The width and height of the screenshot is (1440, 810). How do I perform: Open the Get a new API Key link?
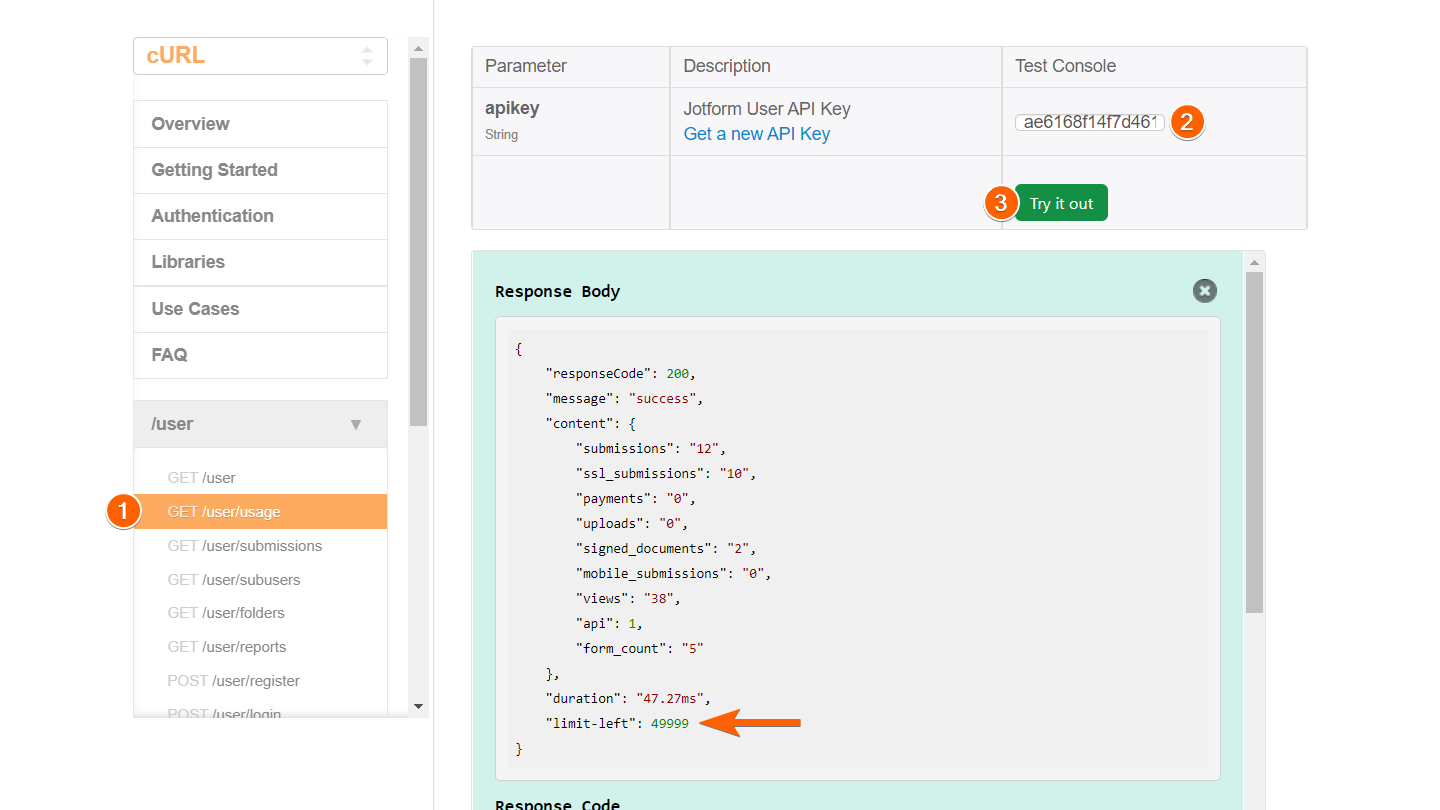(x=756, y=134)
